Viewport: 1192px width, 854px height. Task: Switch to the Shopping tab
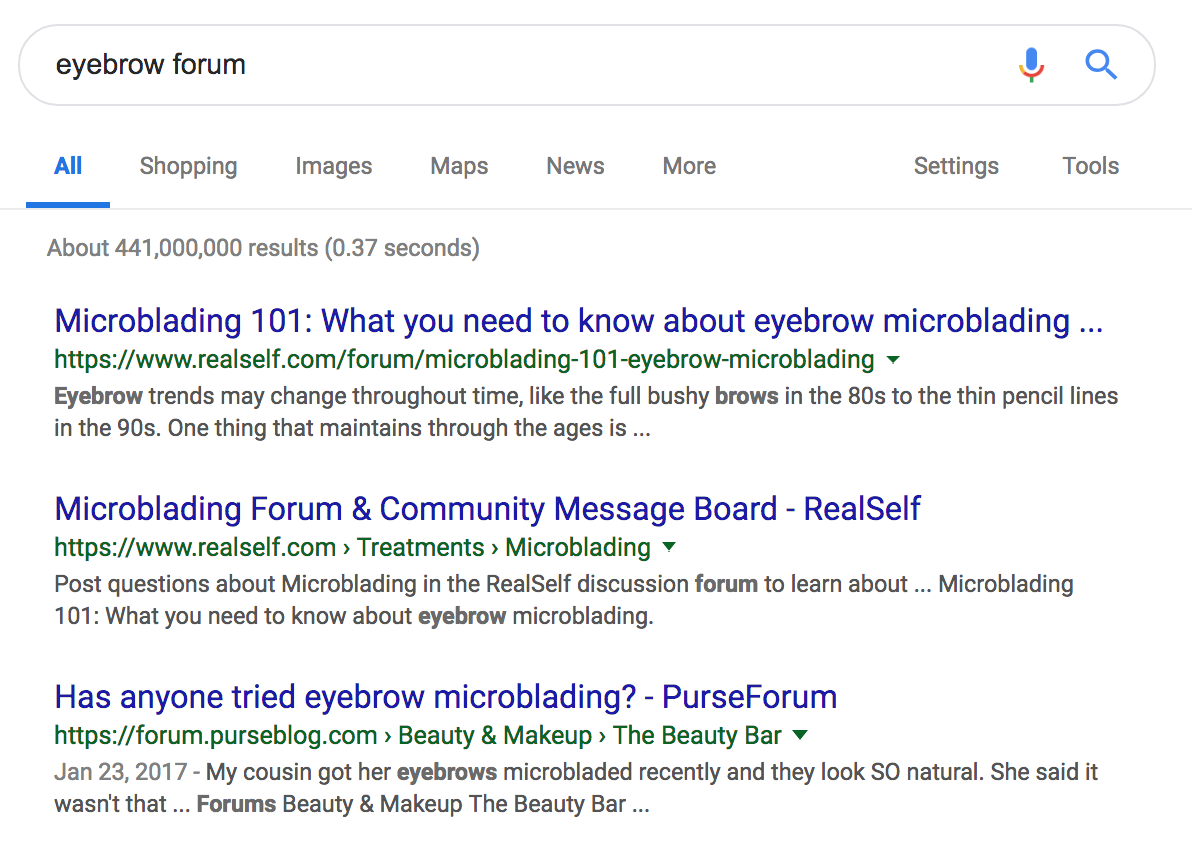pos(188,166)
